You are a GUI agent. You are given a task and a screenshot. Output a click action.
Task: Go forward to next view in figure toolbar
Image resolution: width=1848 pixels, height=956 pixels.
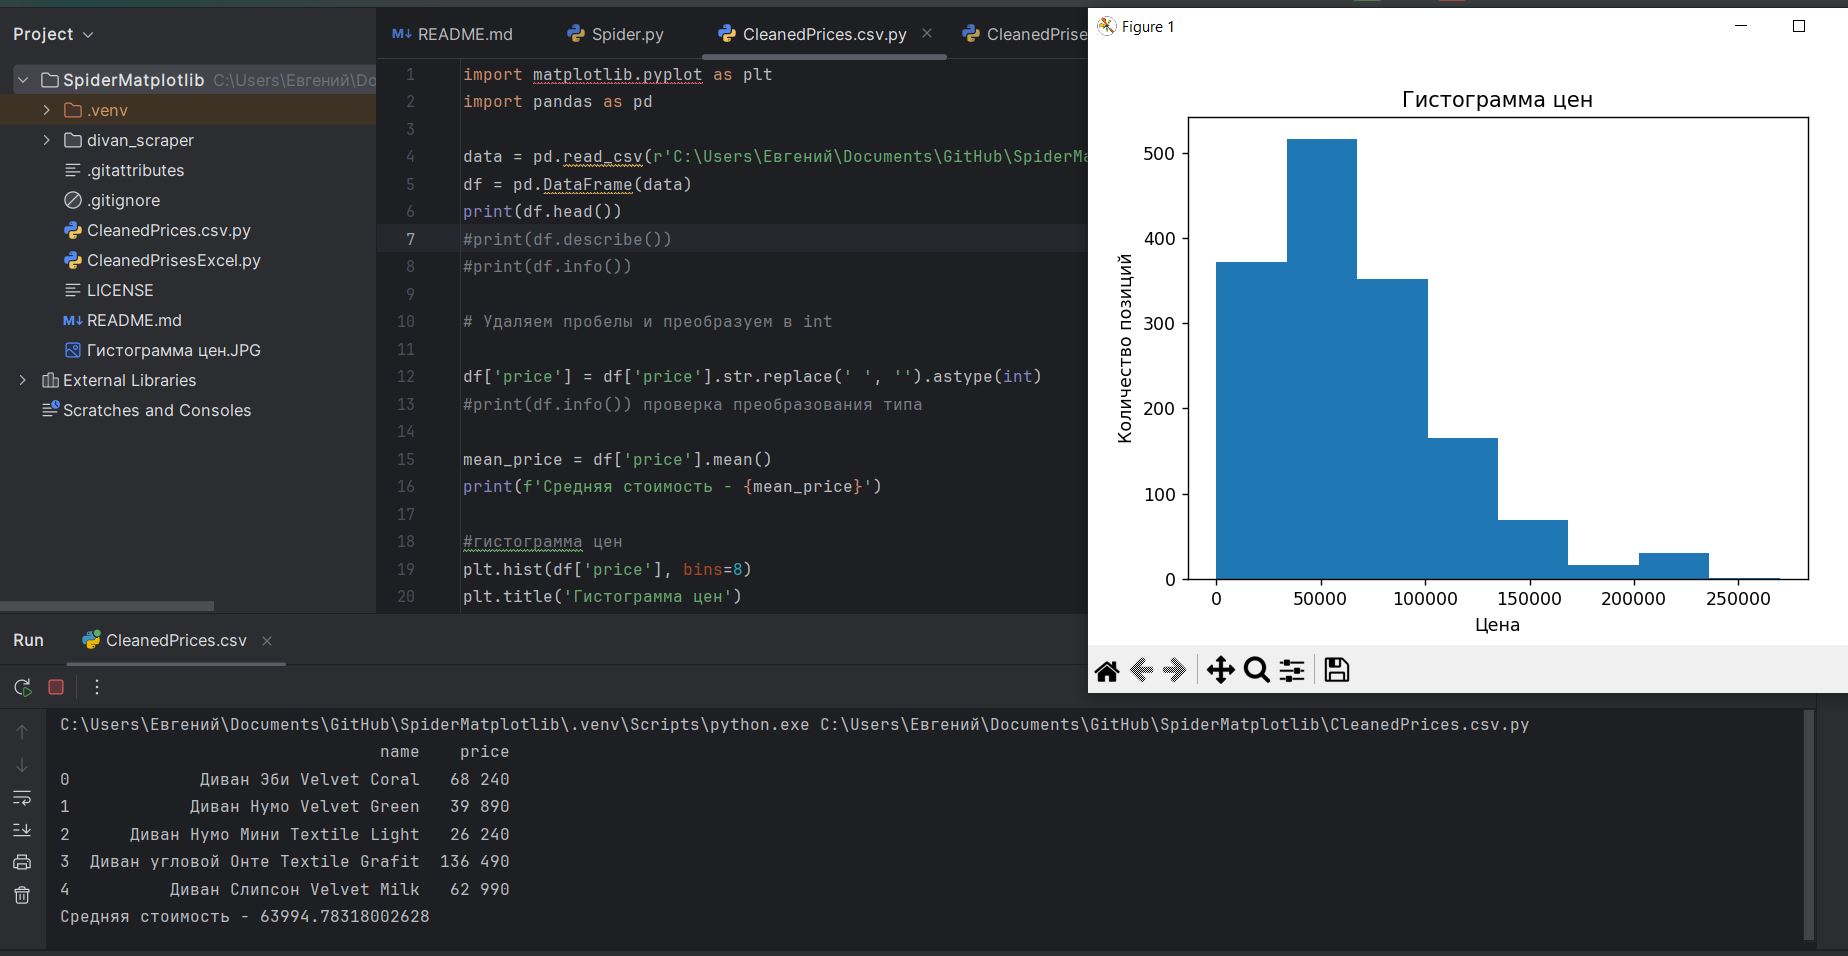(x=1173, y=670)
